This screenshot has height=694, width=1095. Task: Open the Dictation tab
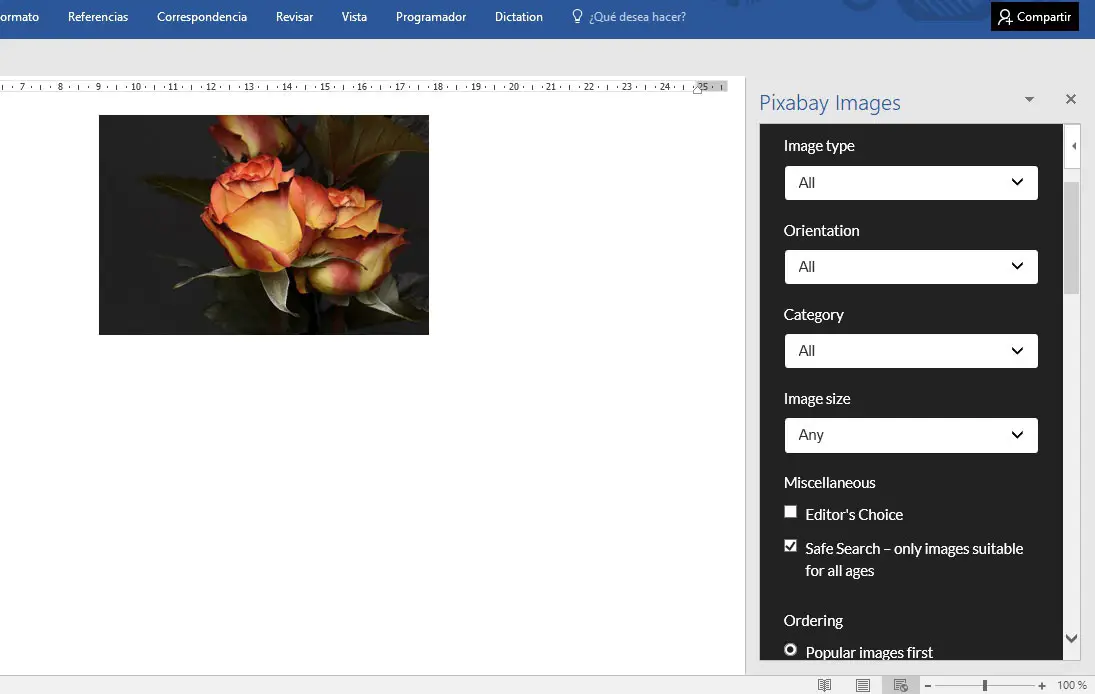519,17
